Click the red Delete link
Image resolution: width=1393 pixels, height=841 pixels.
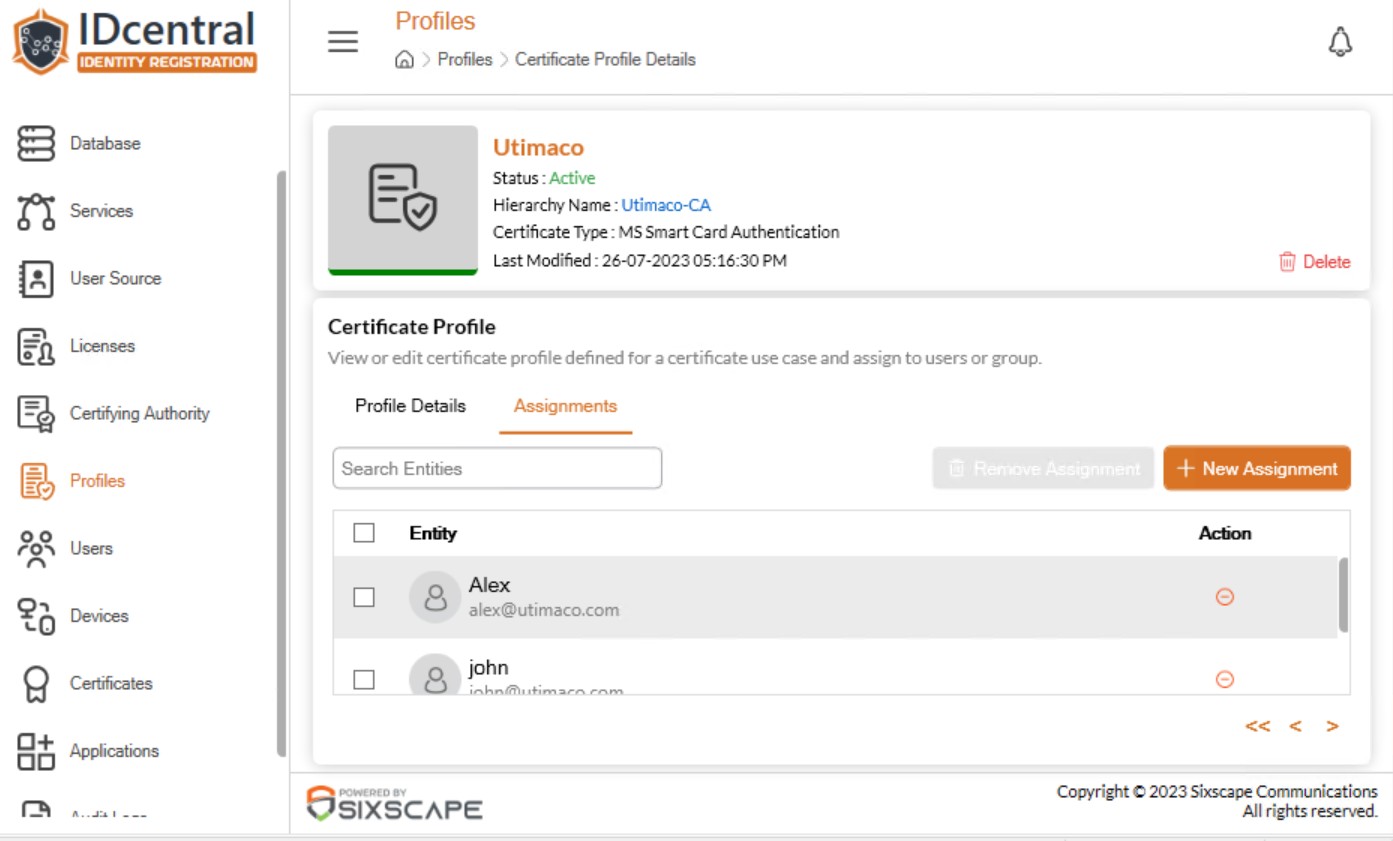pyautogui.click(x=1315, y=262)
